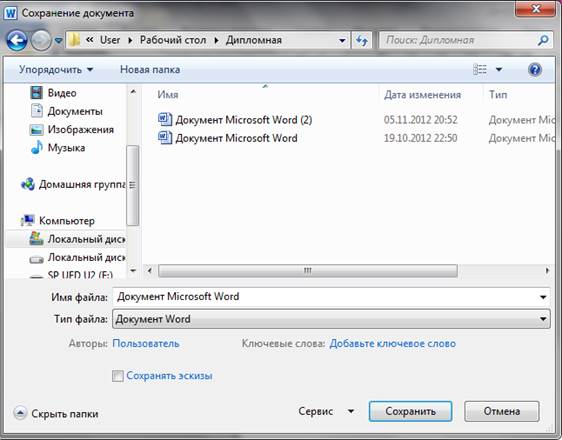This screenshot has width=562, height=440.
Task: Sort by the Тип column header
Action: pos(498,95)
